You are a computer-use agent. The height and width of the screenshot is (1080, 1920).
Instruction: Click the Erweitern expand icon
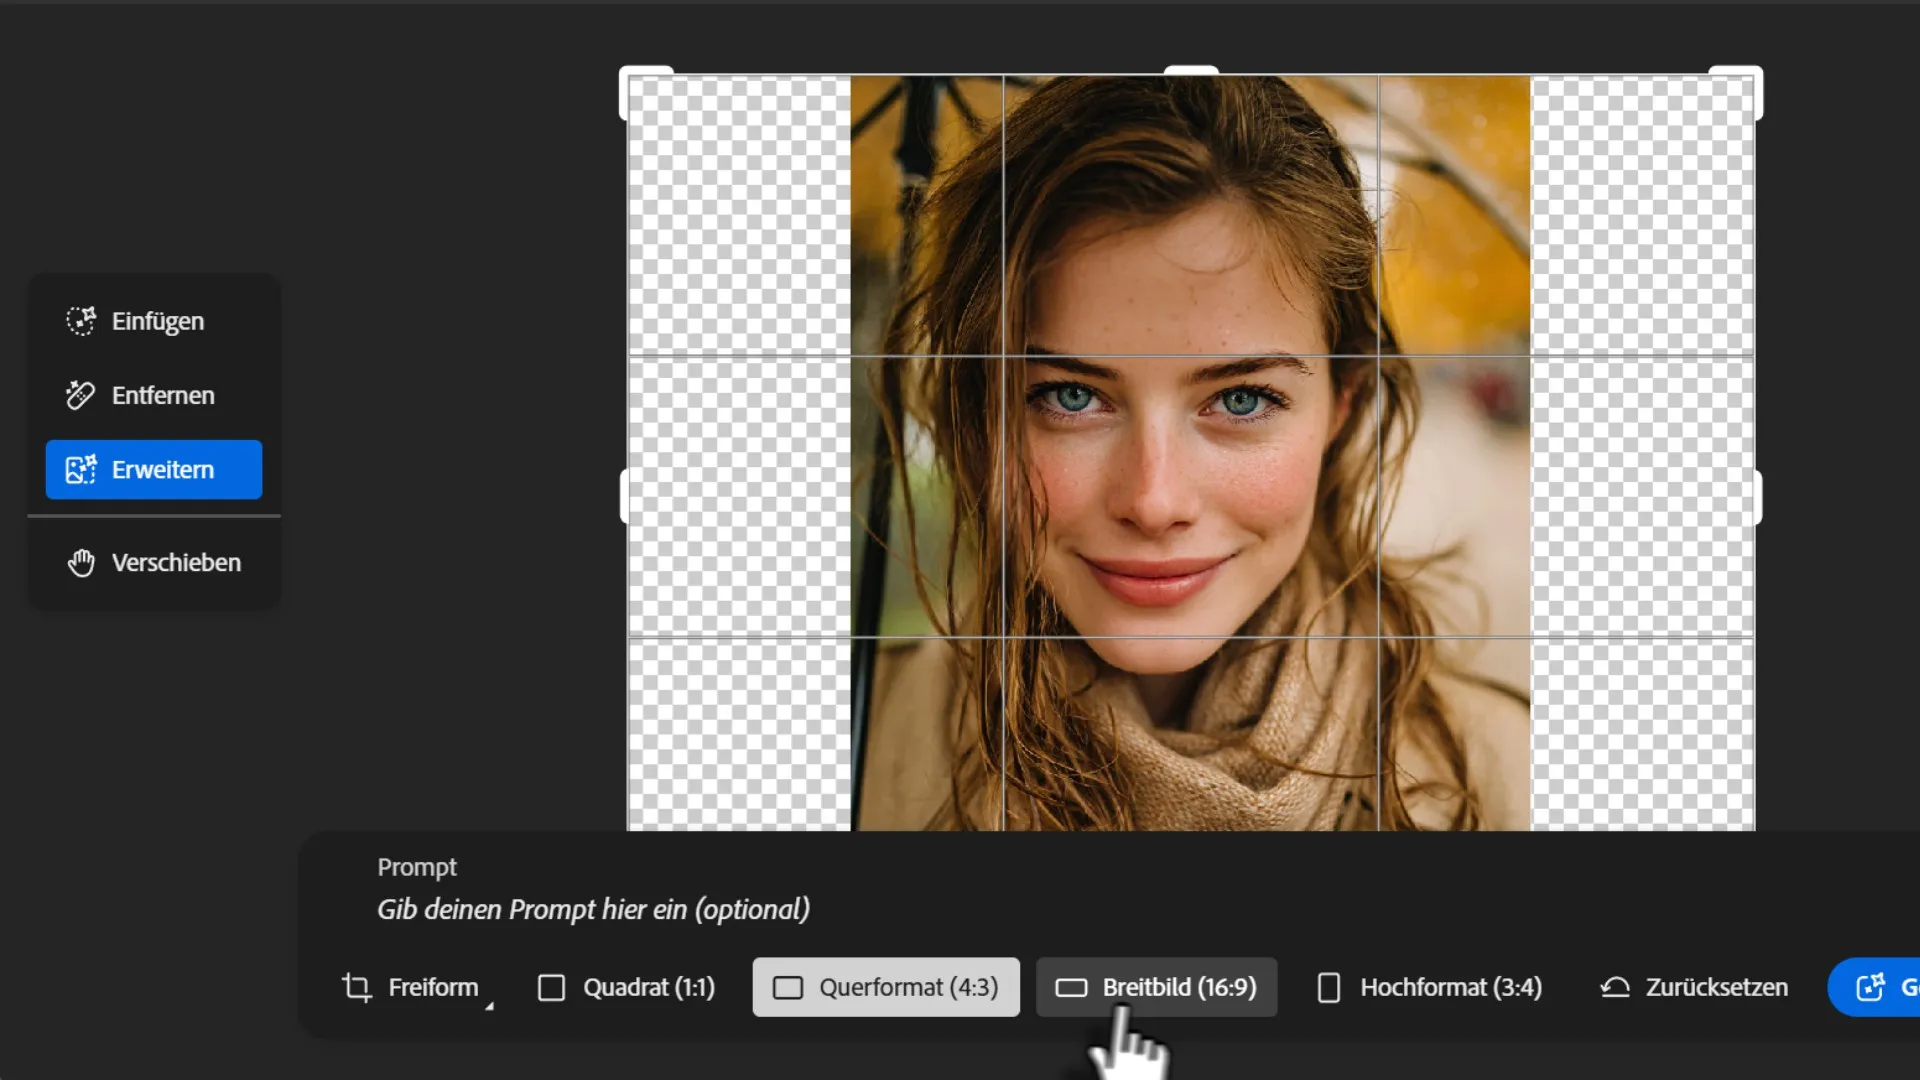[x=81, y=469]
